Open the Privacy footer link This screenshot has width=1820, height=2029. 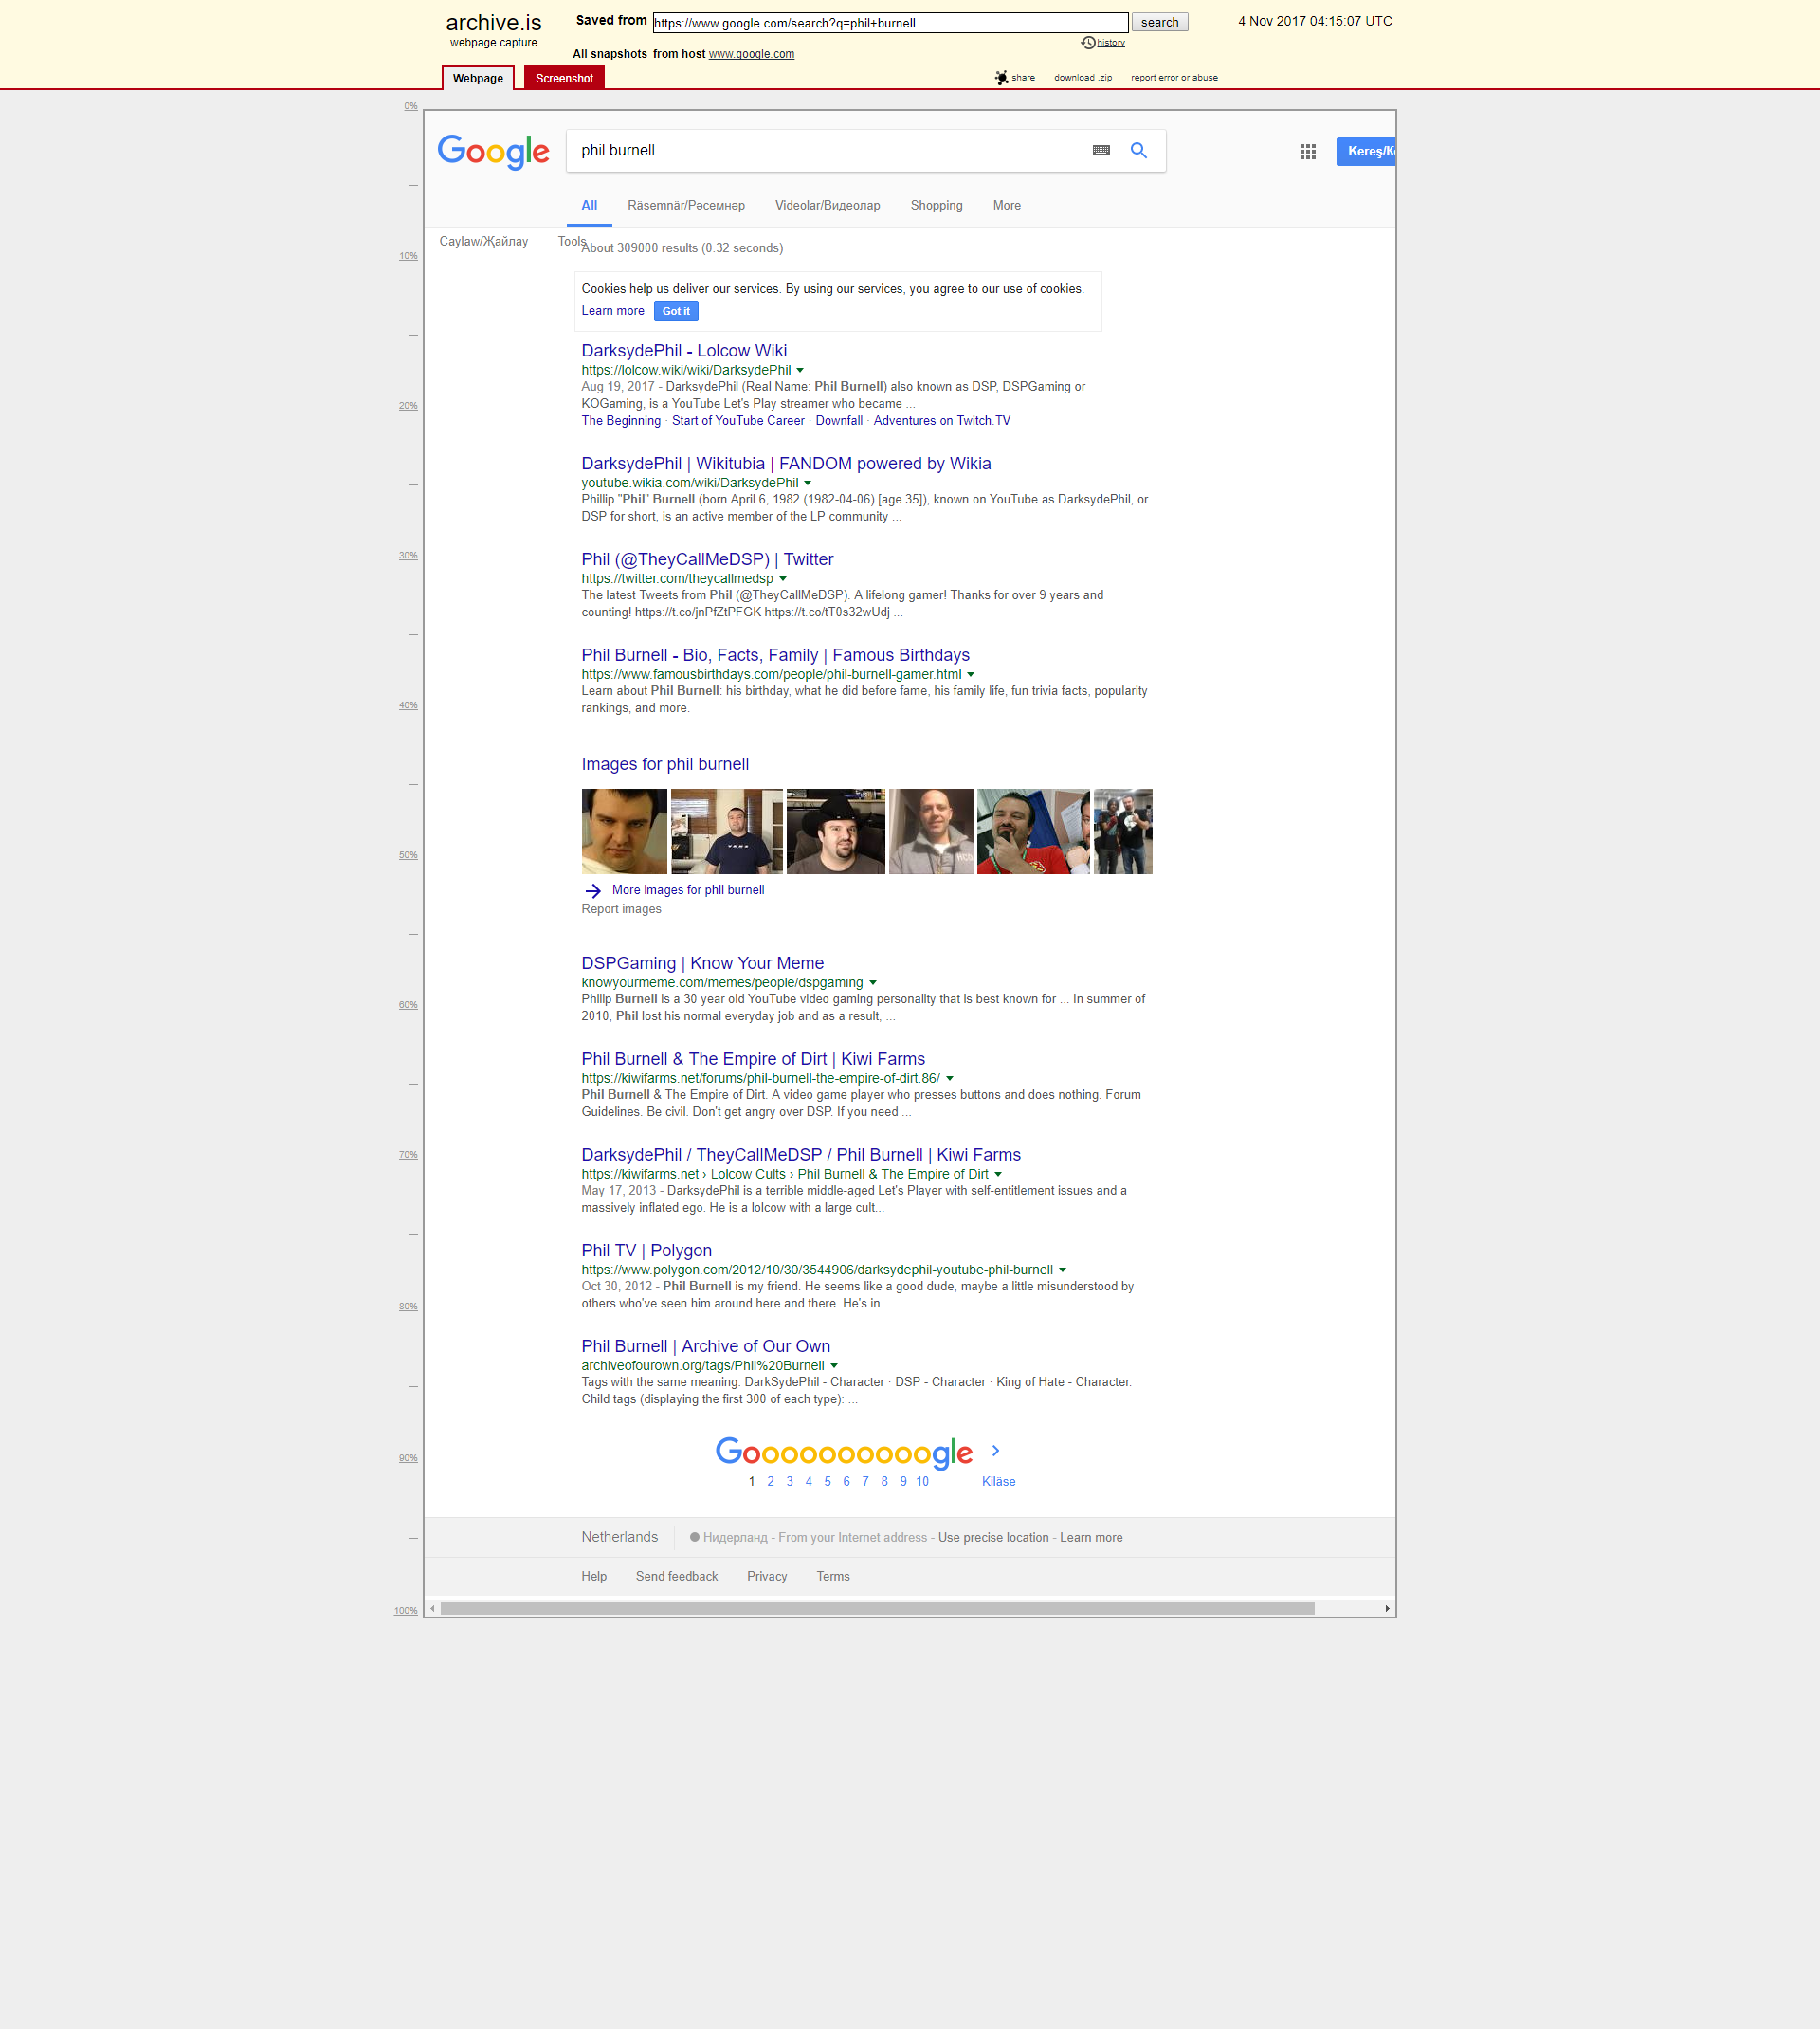pyautogui.click(x=767, y=1577)
